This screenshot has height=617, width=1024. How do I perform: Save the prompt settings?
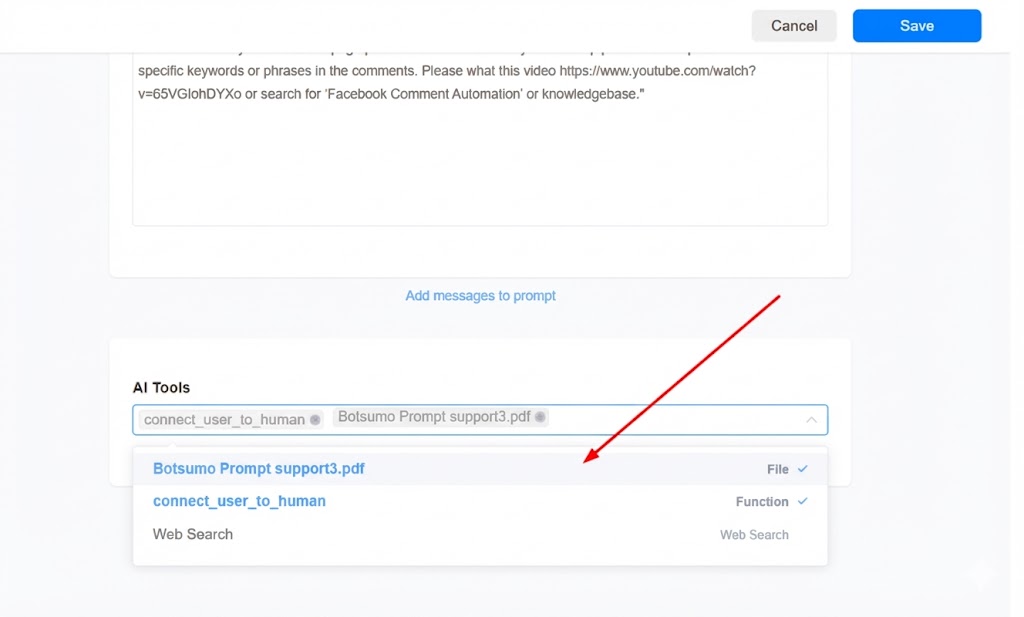[x=916, y=26]
